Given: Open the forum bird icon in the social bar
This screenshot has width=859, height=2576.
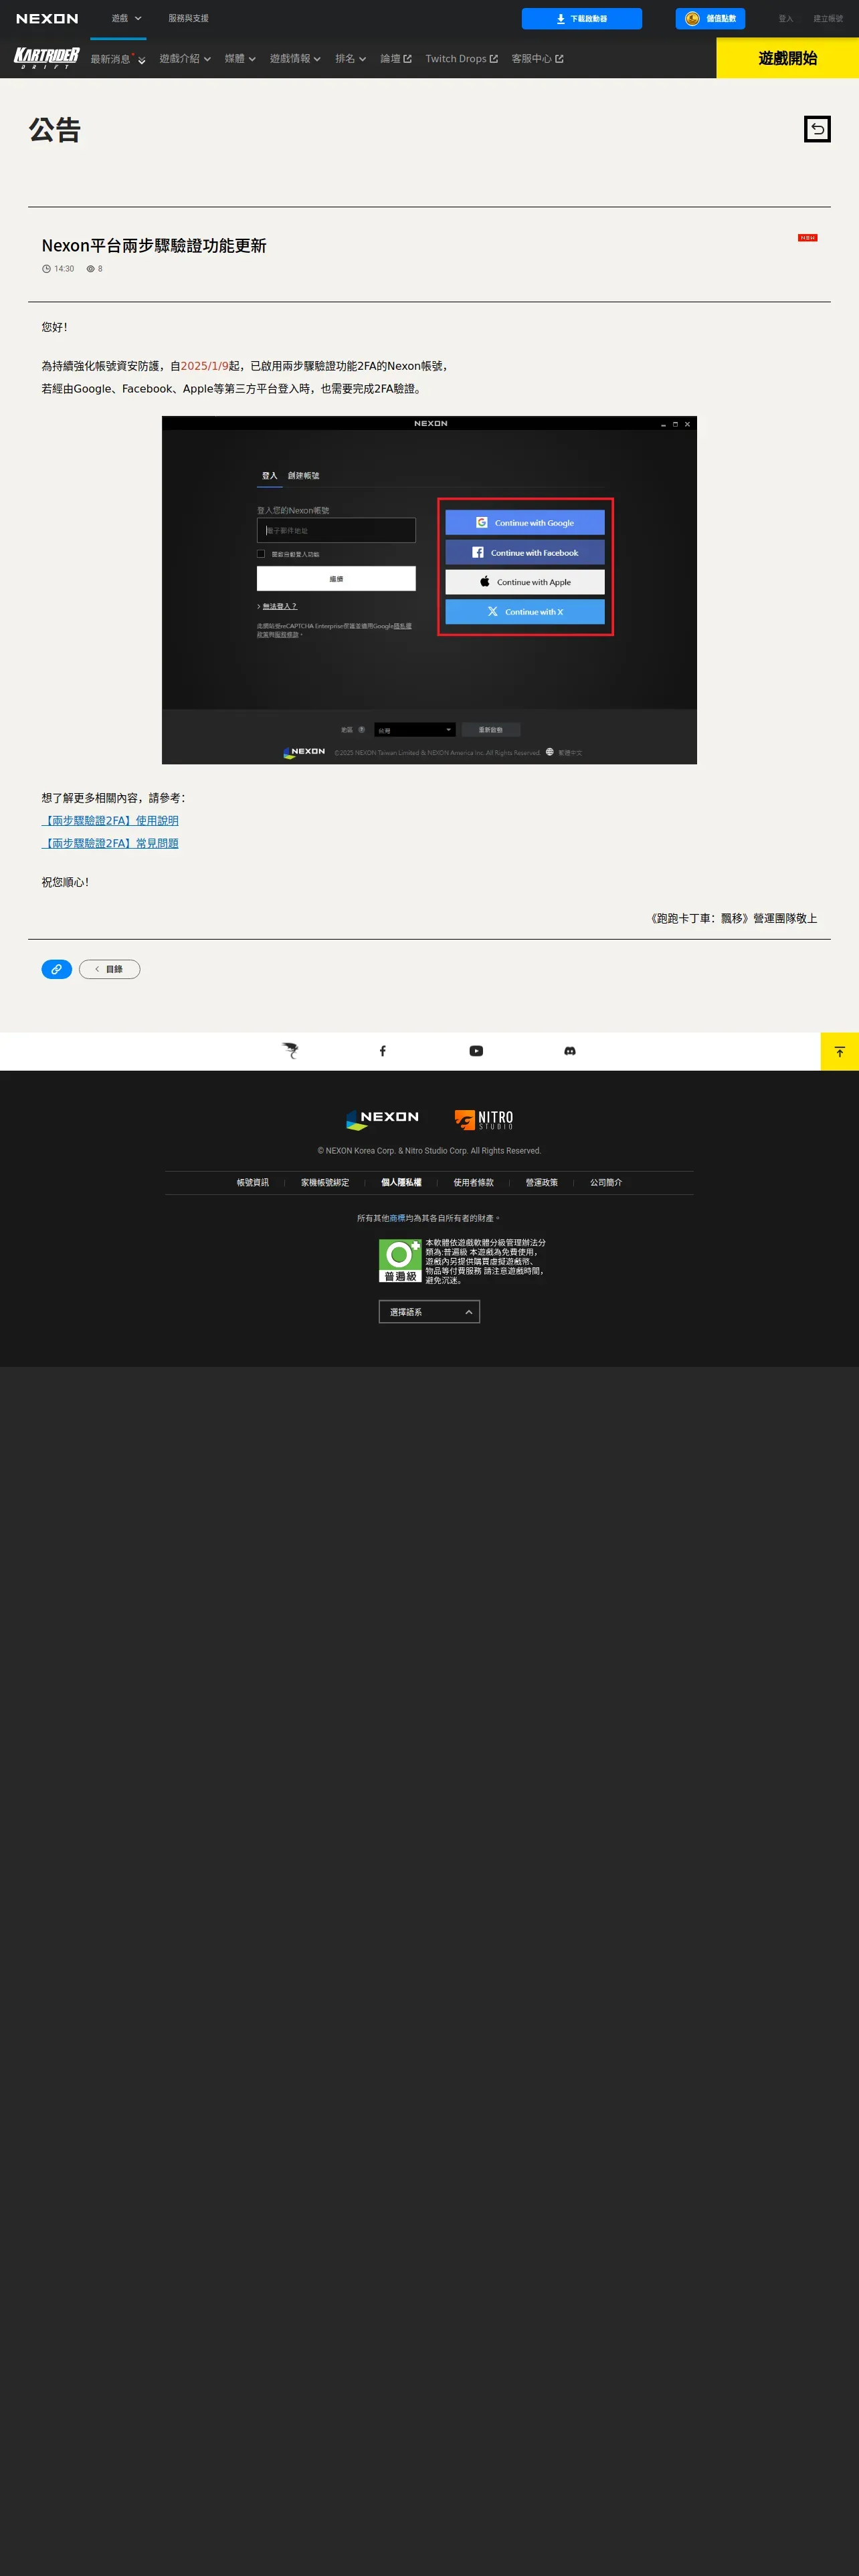Looking at the screenshot, I should 290,1051.
